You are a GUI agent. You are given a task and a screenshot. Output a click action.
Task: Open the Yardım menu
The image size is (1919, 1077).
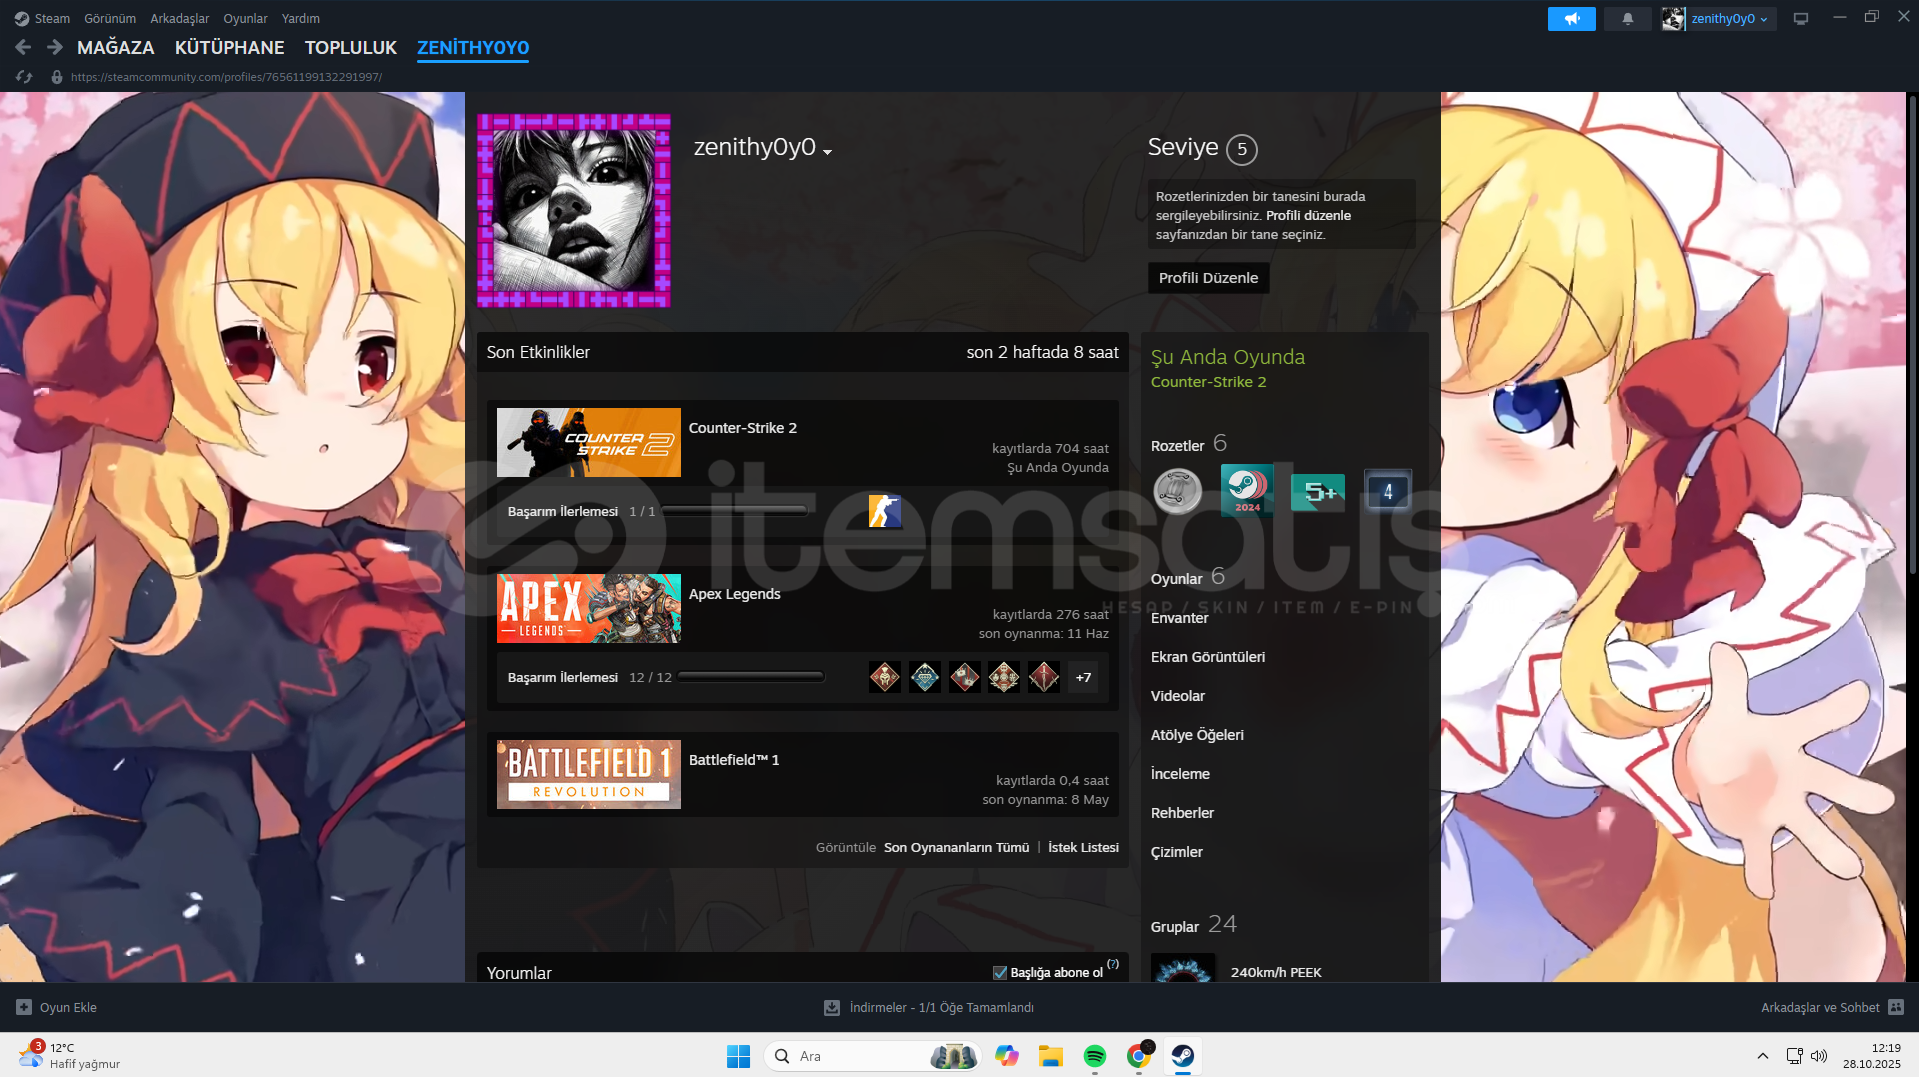pyautogui.click(x=301, y=19)
